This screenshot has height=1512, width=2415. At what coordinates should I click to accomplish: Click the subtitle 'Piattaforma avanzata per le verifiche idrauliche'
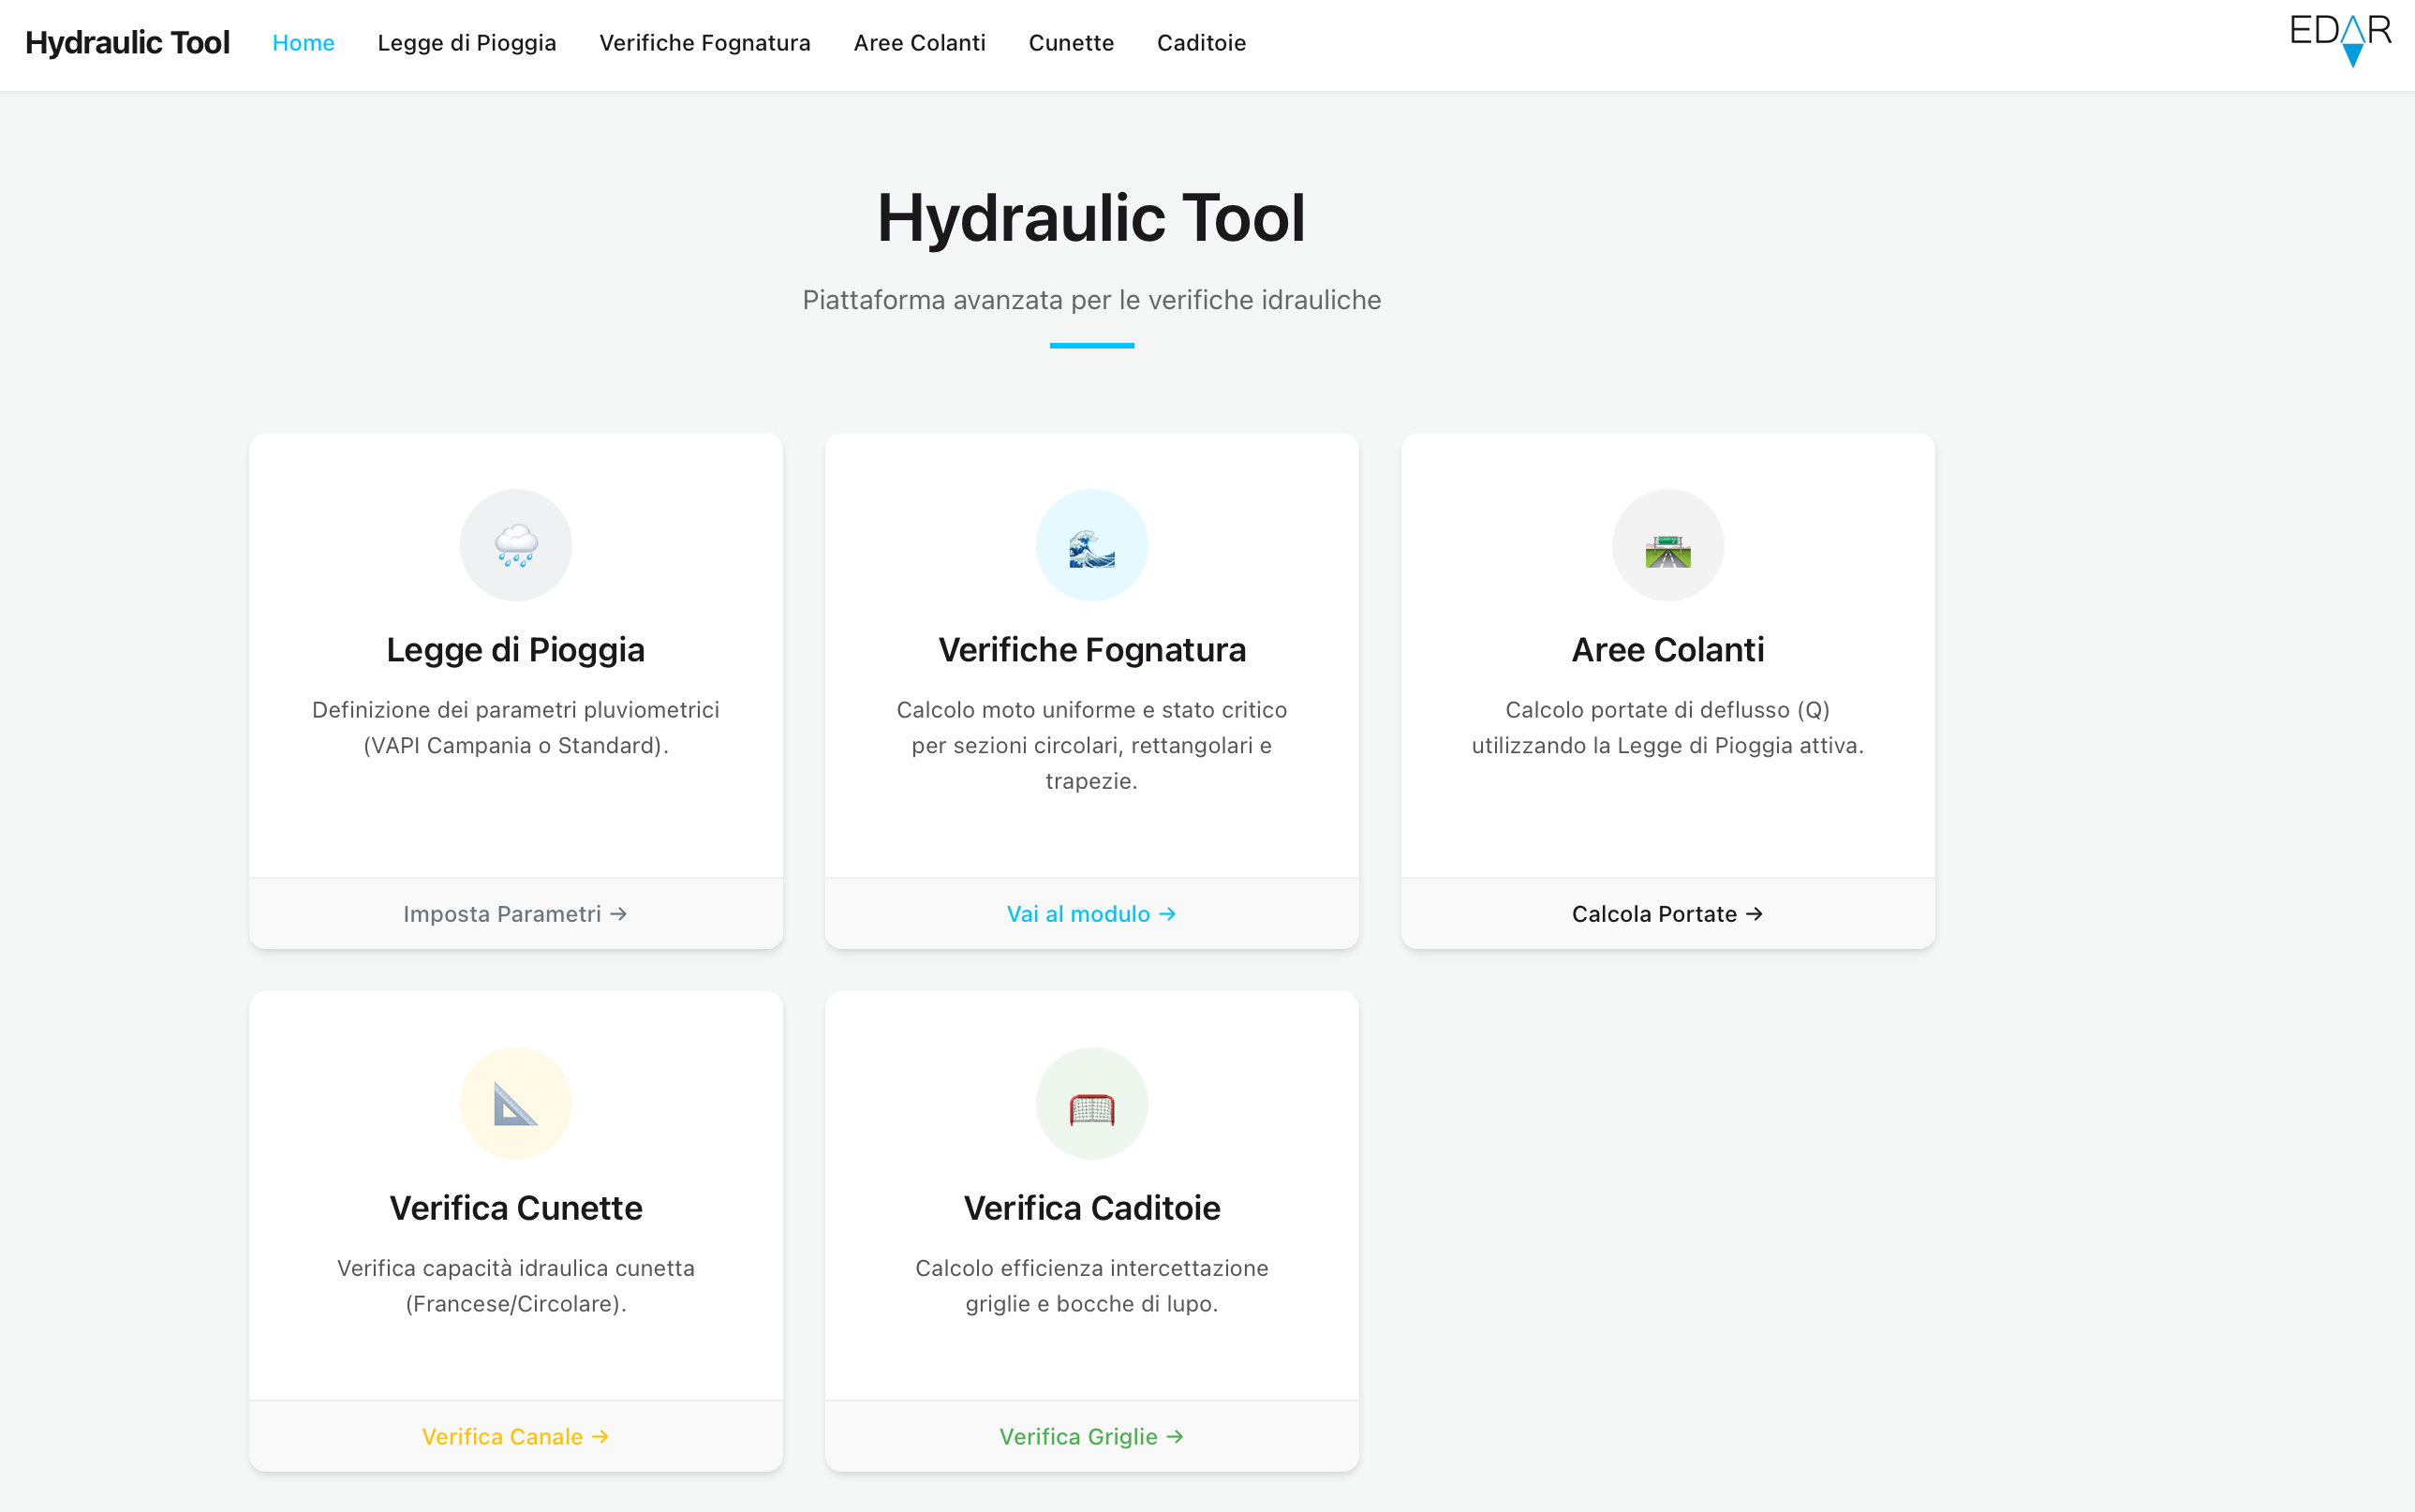(x=1091, y=300)
